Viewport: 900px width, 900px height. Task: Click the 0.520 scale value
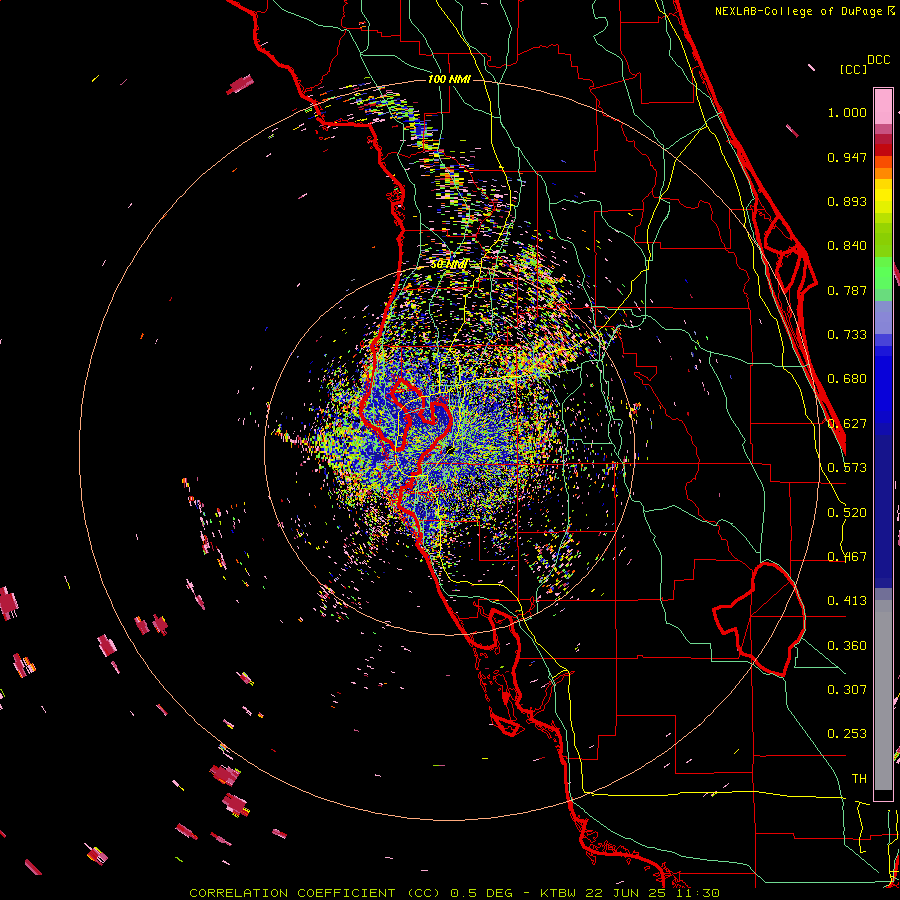(x=847, y=513)
